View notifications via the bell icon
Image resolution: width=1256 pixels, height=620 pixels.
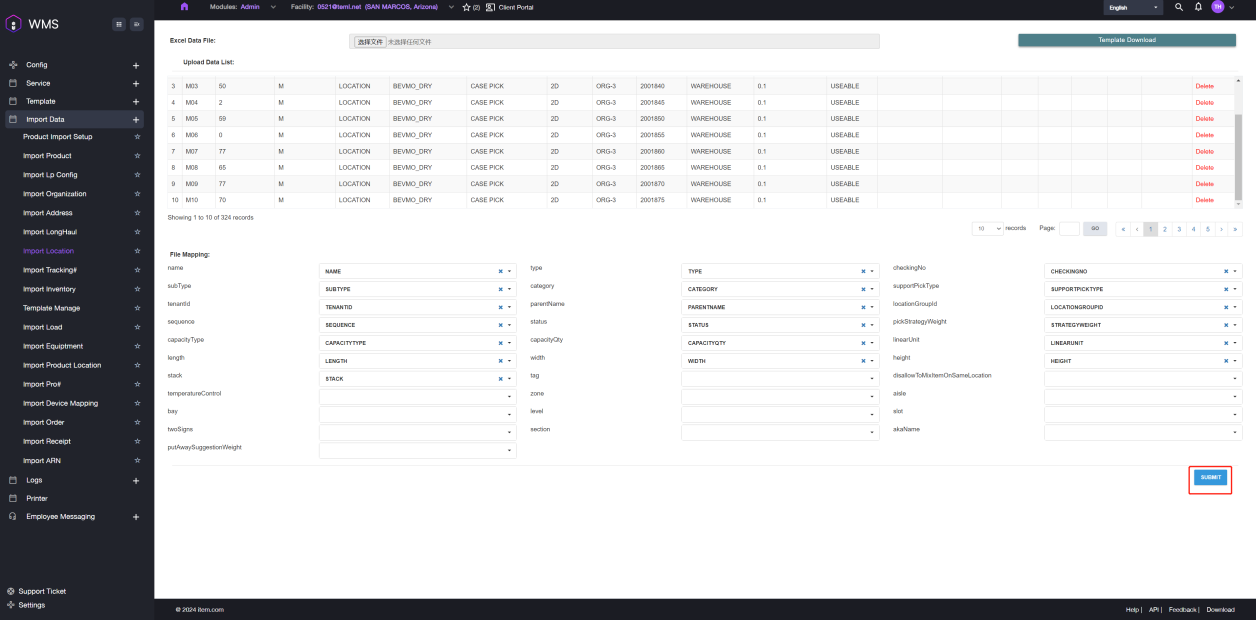1198,7
